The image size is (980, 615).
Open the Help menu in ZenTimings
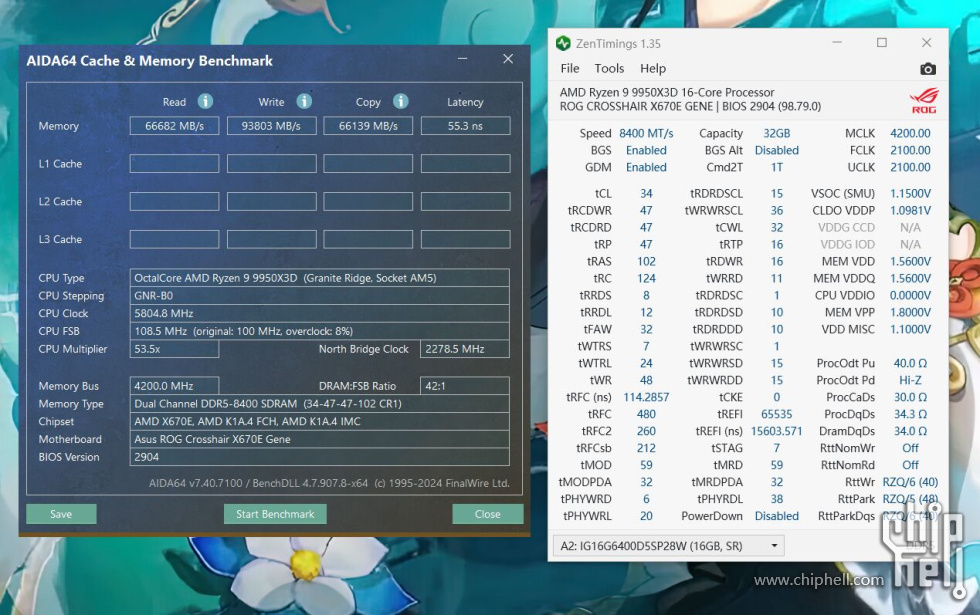[x=652, y=68]
